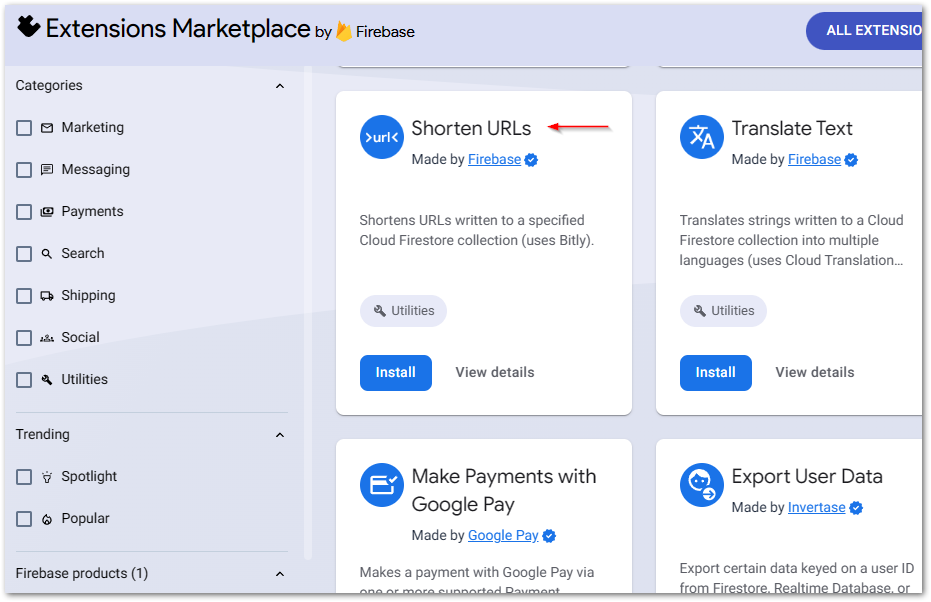The image size is (931, 602).
Task: Click verified badge next to Shorten URLs Firebase
Action: [x=531, y=160]
